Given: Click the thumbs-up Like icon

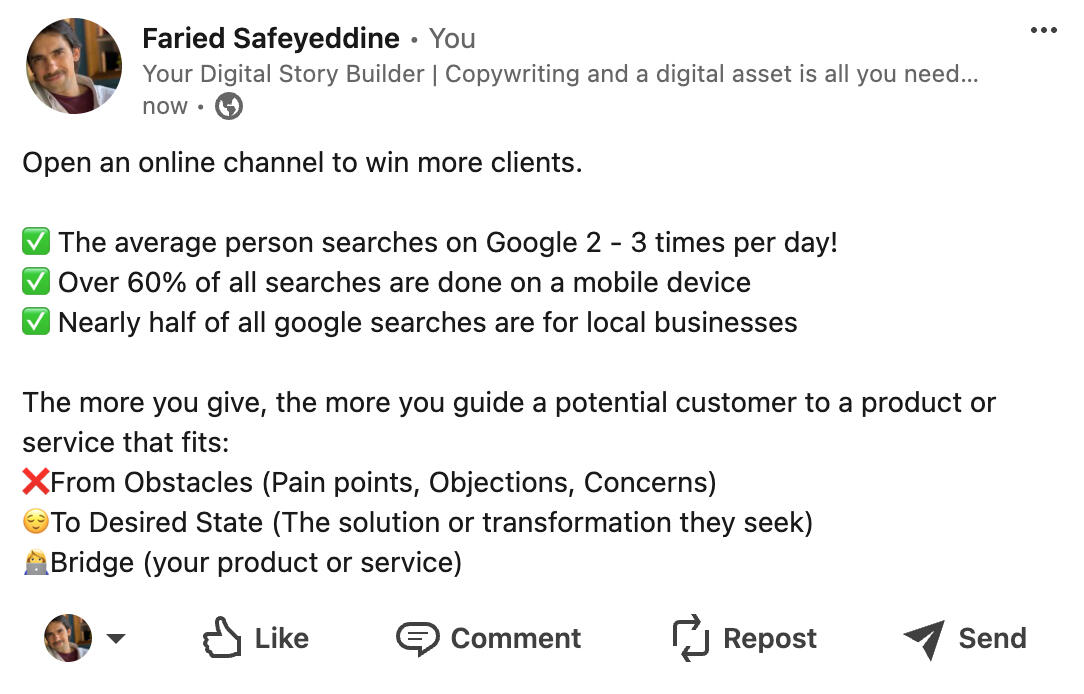Looking at the screenshot, I should (x=222, y=638).
